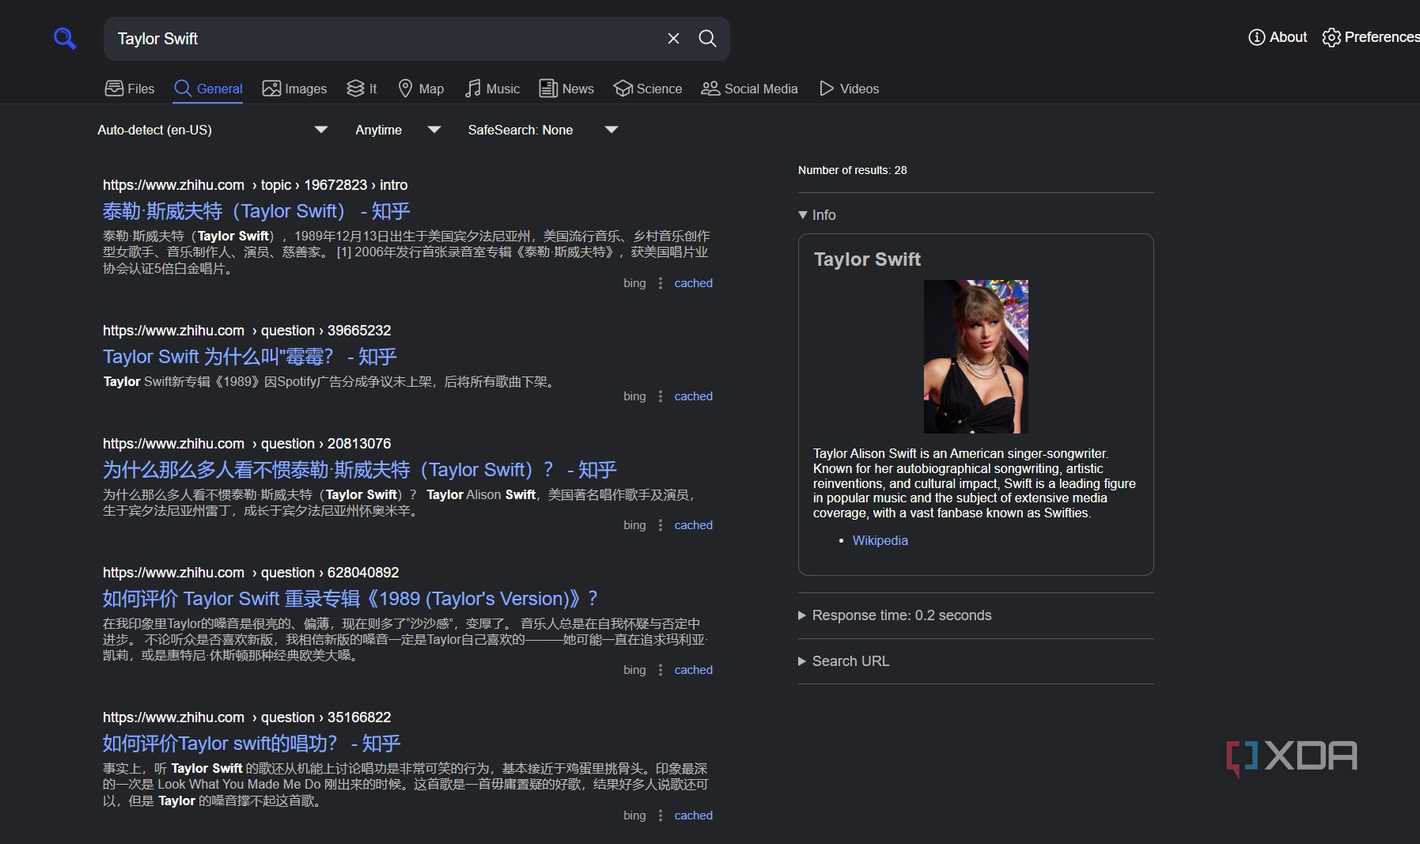Open the About page
The width and height of the screenshot is (1420, 844).
click(1277, 37)
